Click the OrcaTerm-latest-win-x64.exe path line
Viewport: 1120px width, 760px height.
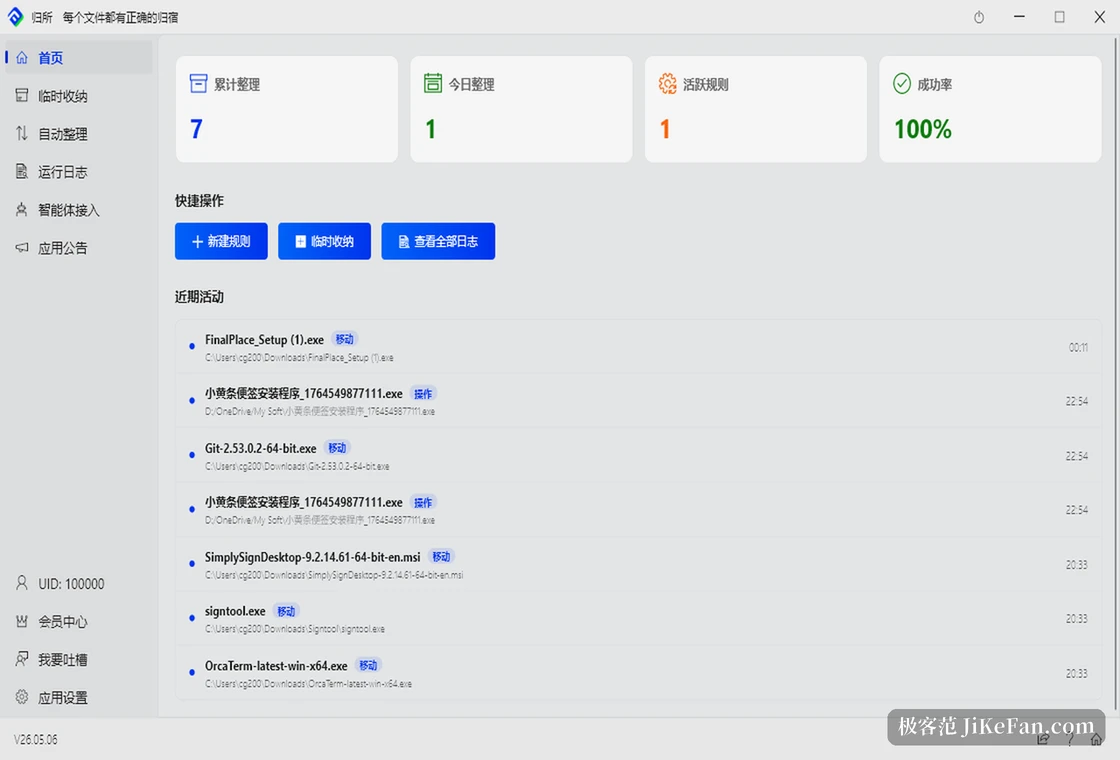(x=309, y=684)
